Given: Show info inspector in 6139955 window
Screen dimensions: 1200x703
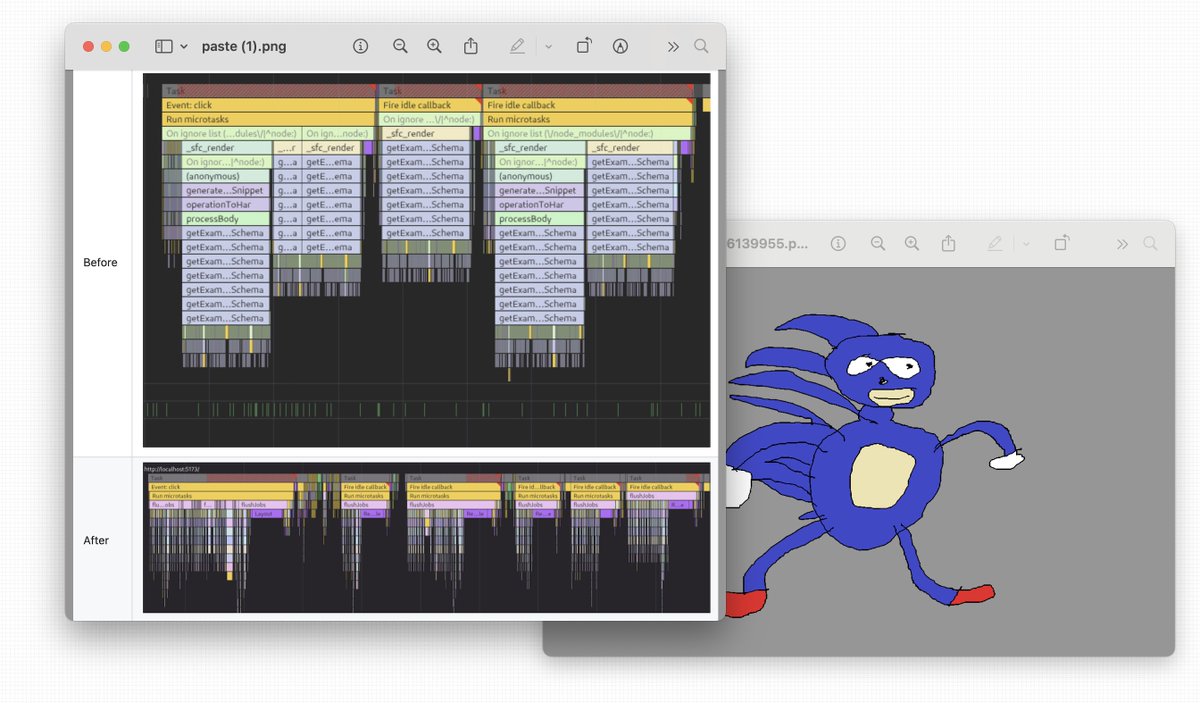Looking at the screenshot, I should (838, 244).
